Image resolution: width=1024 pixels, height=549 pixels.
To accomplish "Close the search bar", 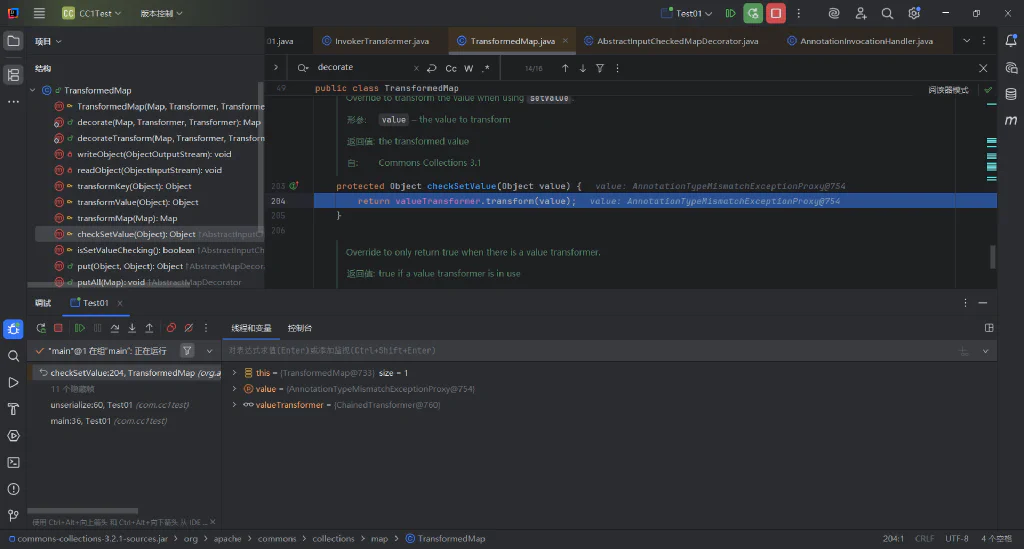I will [x=983, y=68].
